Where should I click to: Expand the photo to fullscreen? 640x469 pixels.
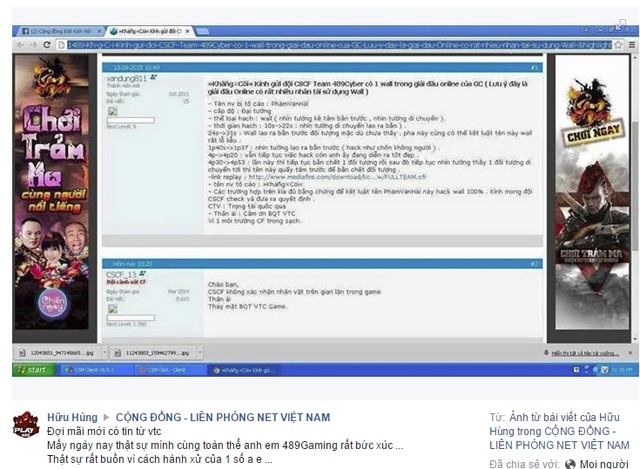click(x=621, y=24)
